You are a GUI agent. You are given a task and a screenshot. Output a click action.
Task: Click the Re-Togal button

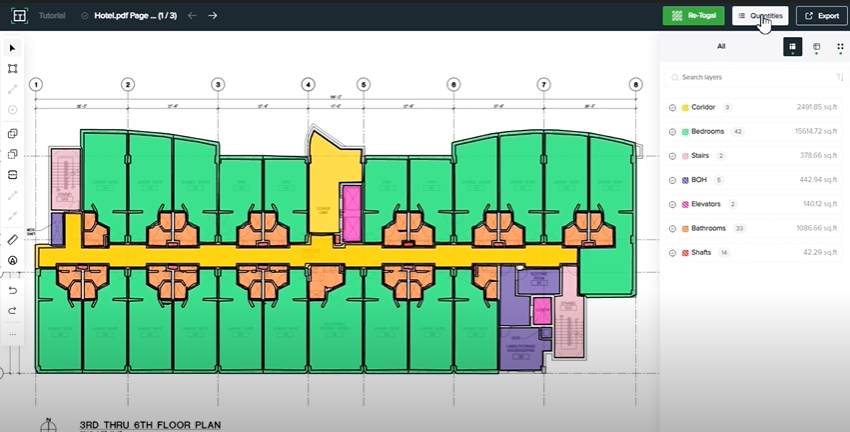(x=693, y=16)
